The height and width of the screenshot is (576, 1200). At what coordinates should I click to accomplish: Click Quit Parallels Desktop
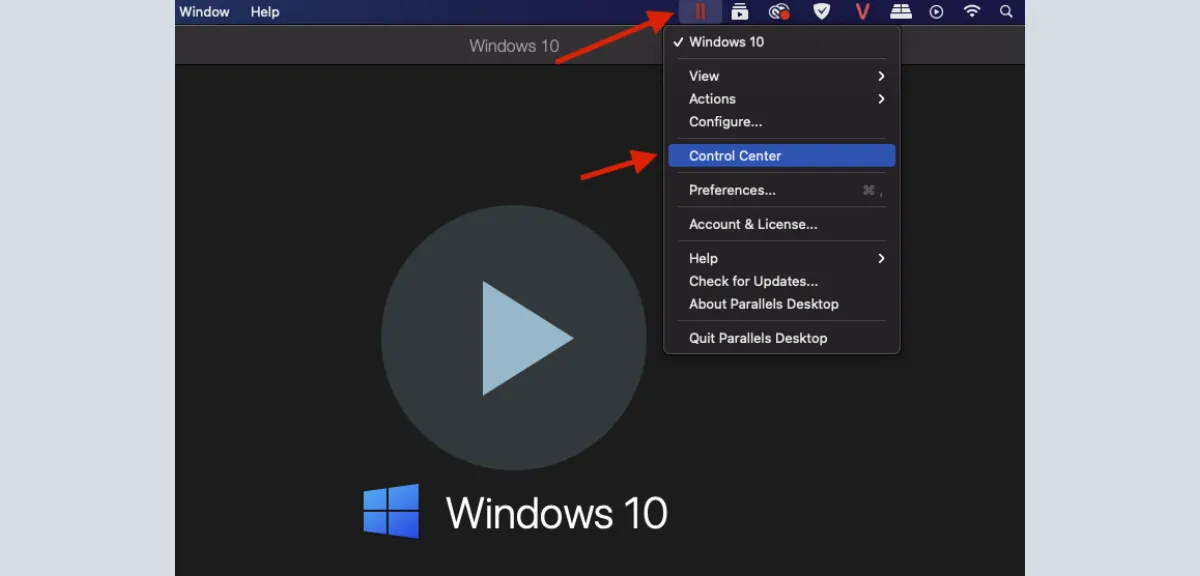(758, 338)
